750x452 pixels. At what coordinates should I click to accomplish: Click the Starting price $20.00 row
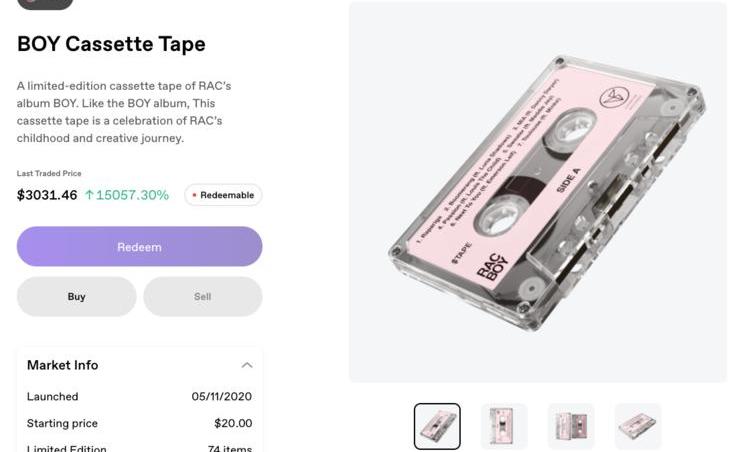coord(139,423)
